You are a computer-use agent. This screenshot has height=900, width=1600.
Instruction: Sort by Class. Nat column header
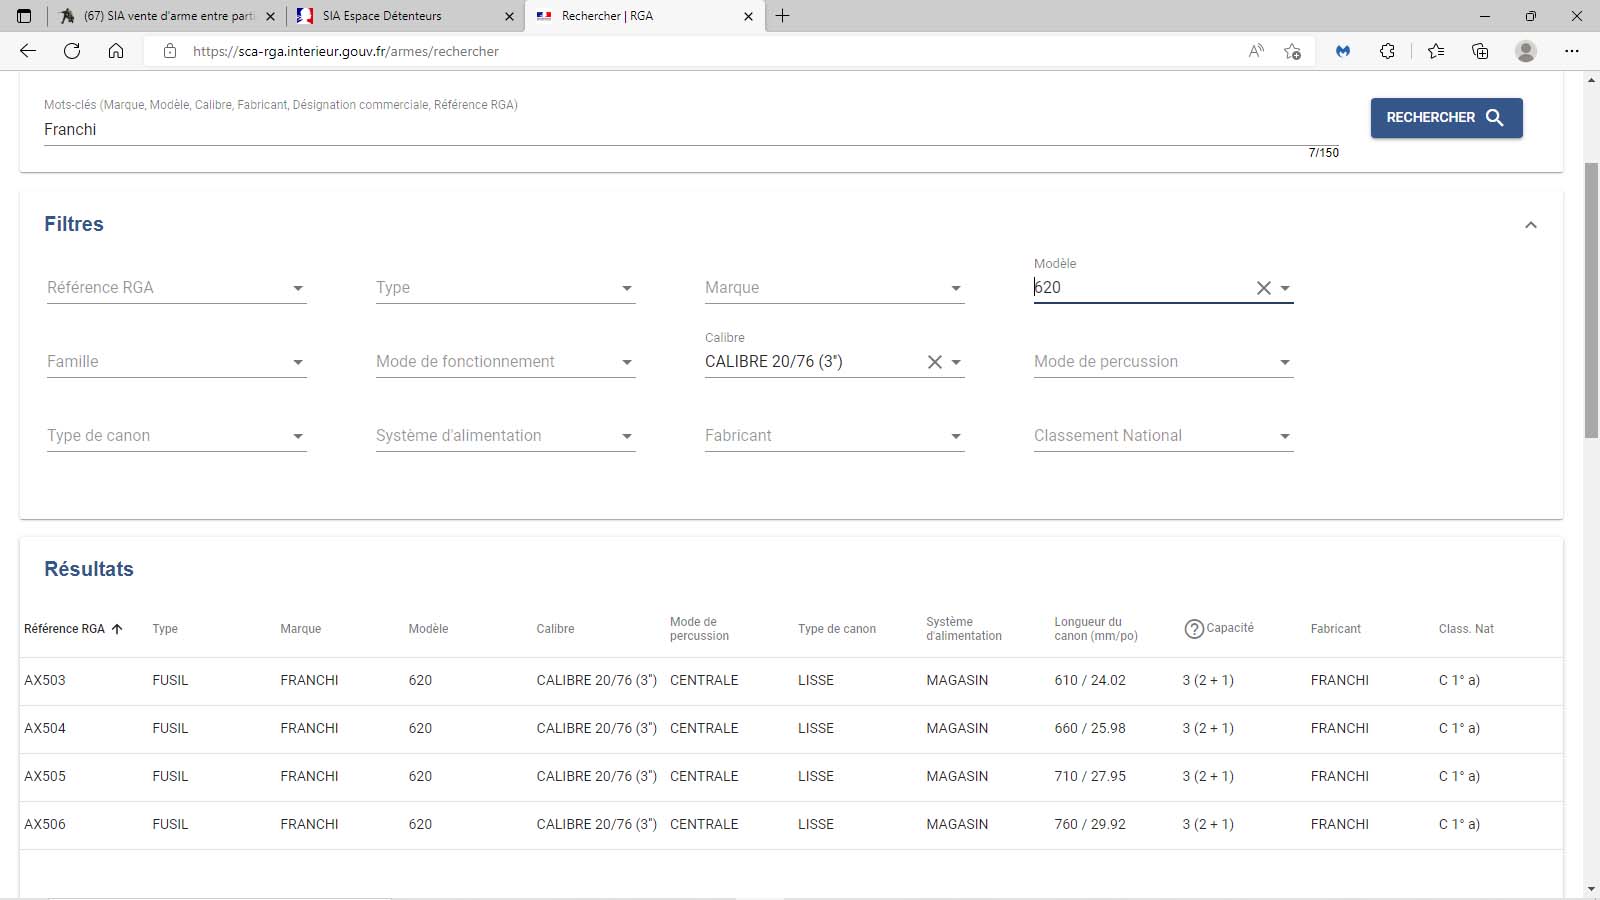[1466, 629]
